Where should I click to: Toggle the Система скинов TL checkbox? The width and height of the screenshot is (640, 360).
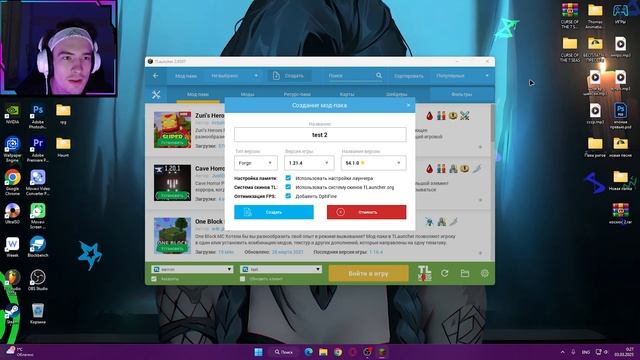tap(288, 187)
